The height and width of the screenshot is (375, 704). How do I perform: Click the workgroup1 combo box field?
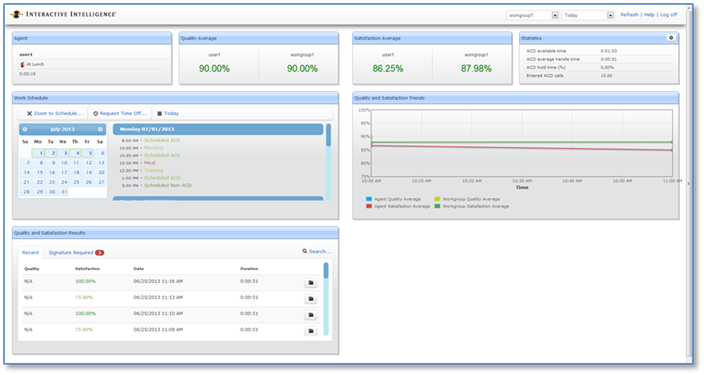[532, 15]
